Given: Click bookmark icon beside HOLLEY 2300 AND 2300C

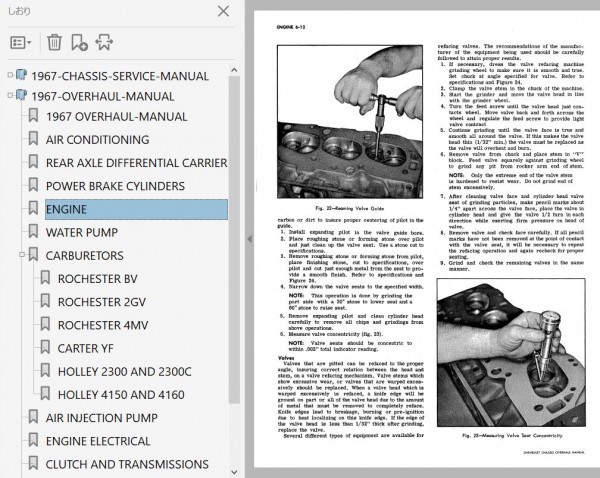Looking at the screenshot, I should point(45,370).
